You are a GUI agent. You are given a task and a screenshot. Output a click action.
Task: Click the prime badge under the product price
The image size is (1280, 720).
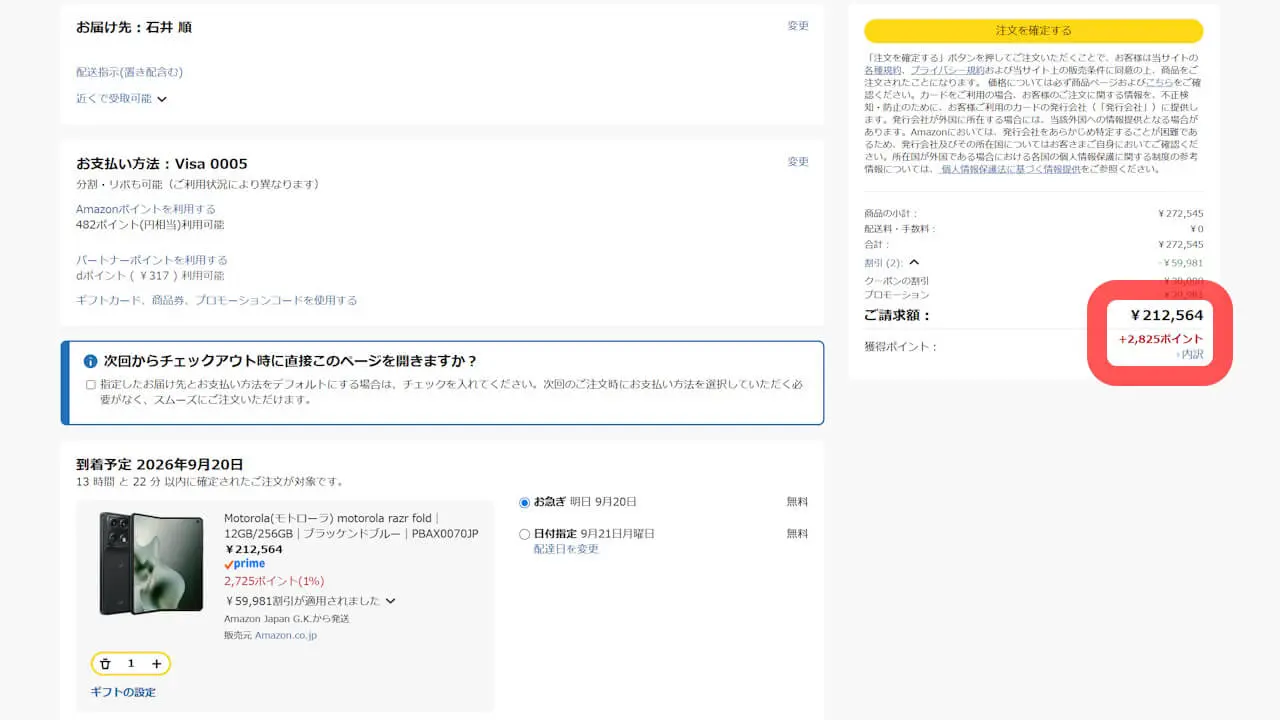click(x=245, y=564)
